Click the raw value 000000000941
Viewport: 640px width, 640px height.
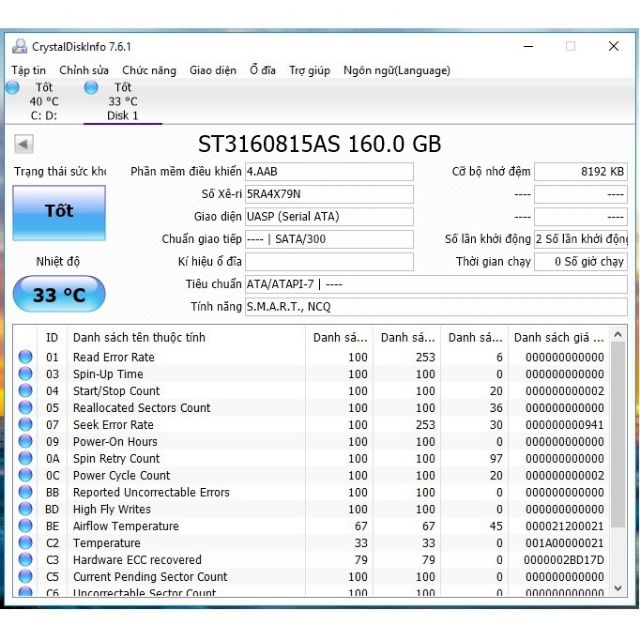click(564, 425)
